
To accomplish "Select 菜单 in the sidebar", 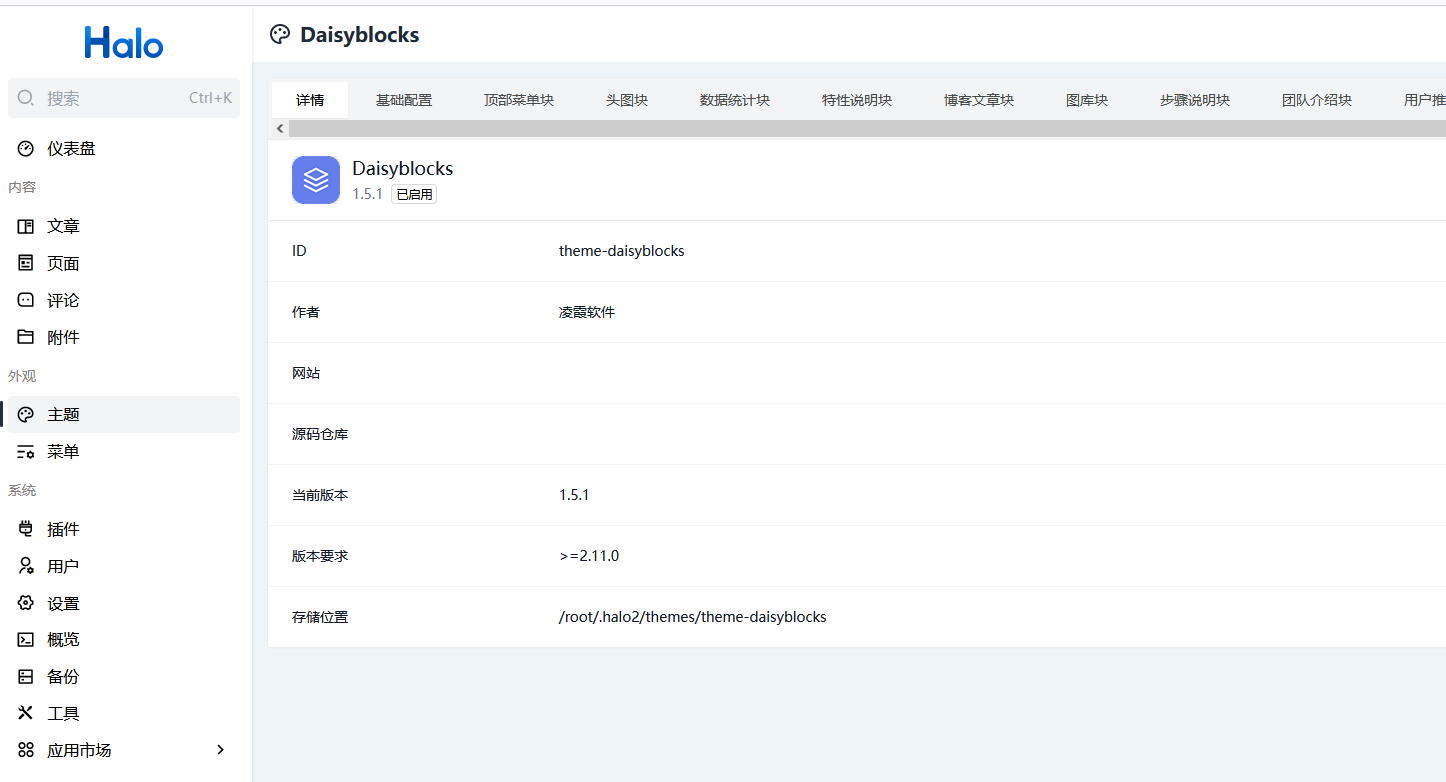I will (124, 452).
